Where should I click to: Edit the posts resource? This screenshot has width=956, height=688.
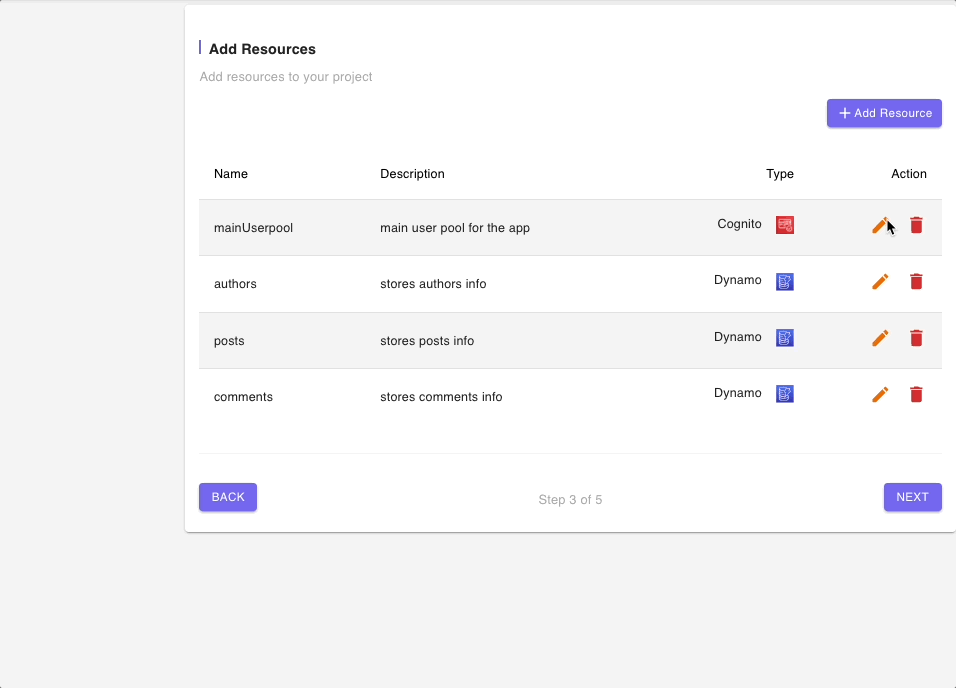pos(880,338)
